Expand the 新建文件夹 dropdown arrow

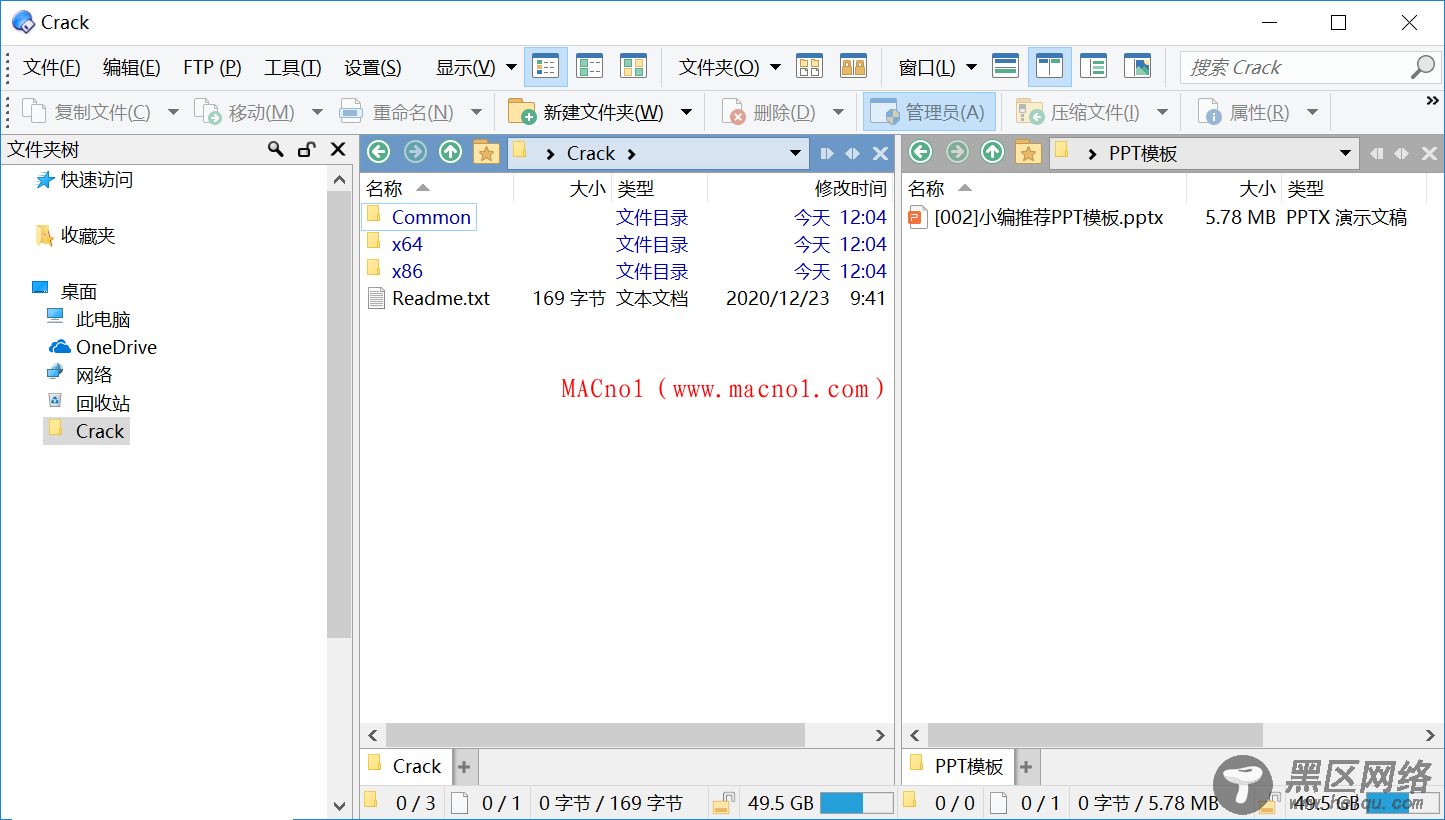(x=687, y=112)
